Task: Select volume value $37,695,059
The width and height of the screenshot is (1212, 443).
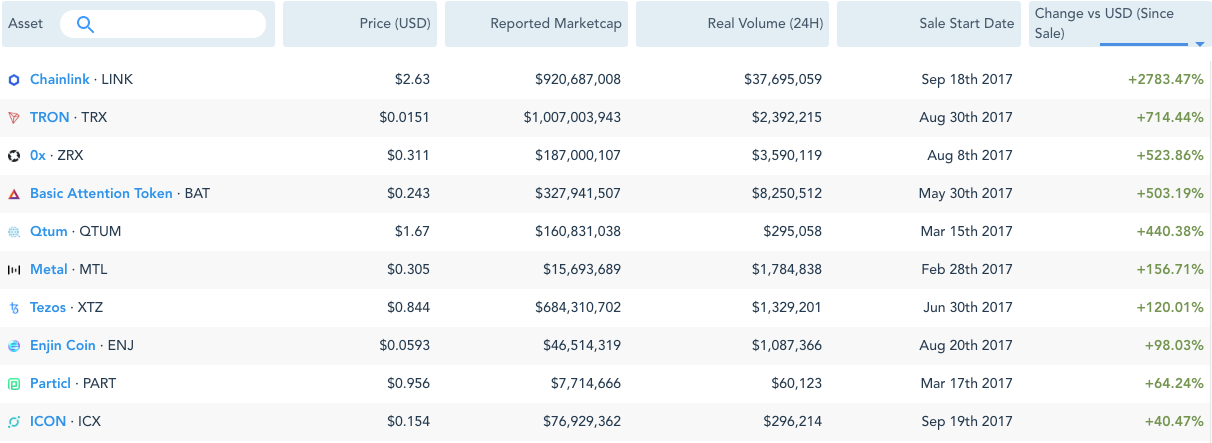Action: coord(783,80)
